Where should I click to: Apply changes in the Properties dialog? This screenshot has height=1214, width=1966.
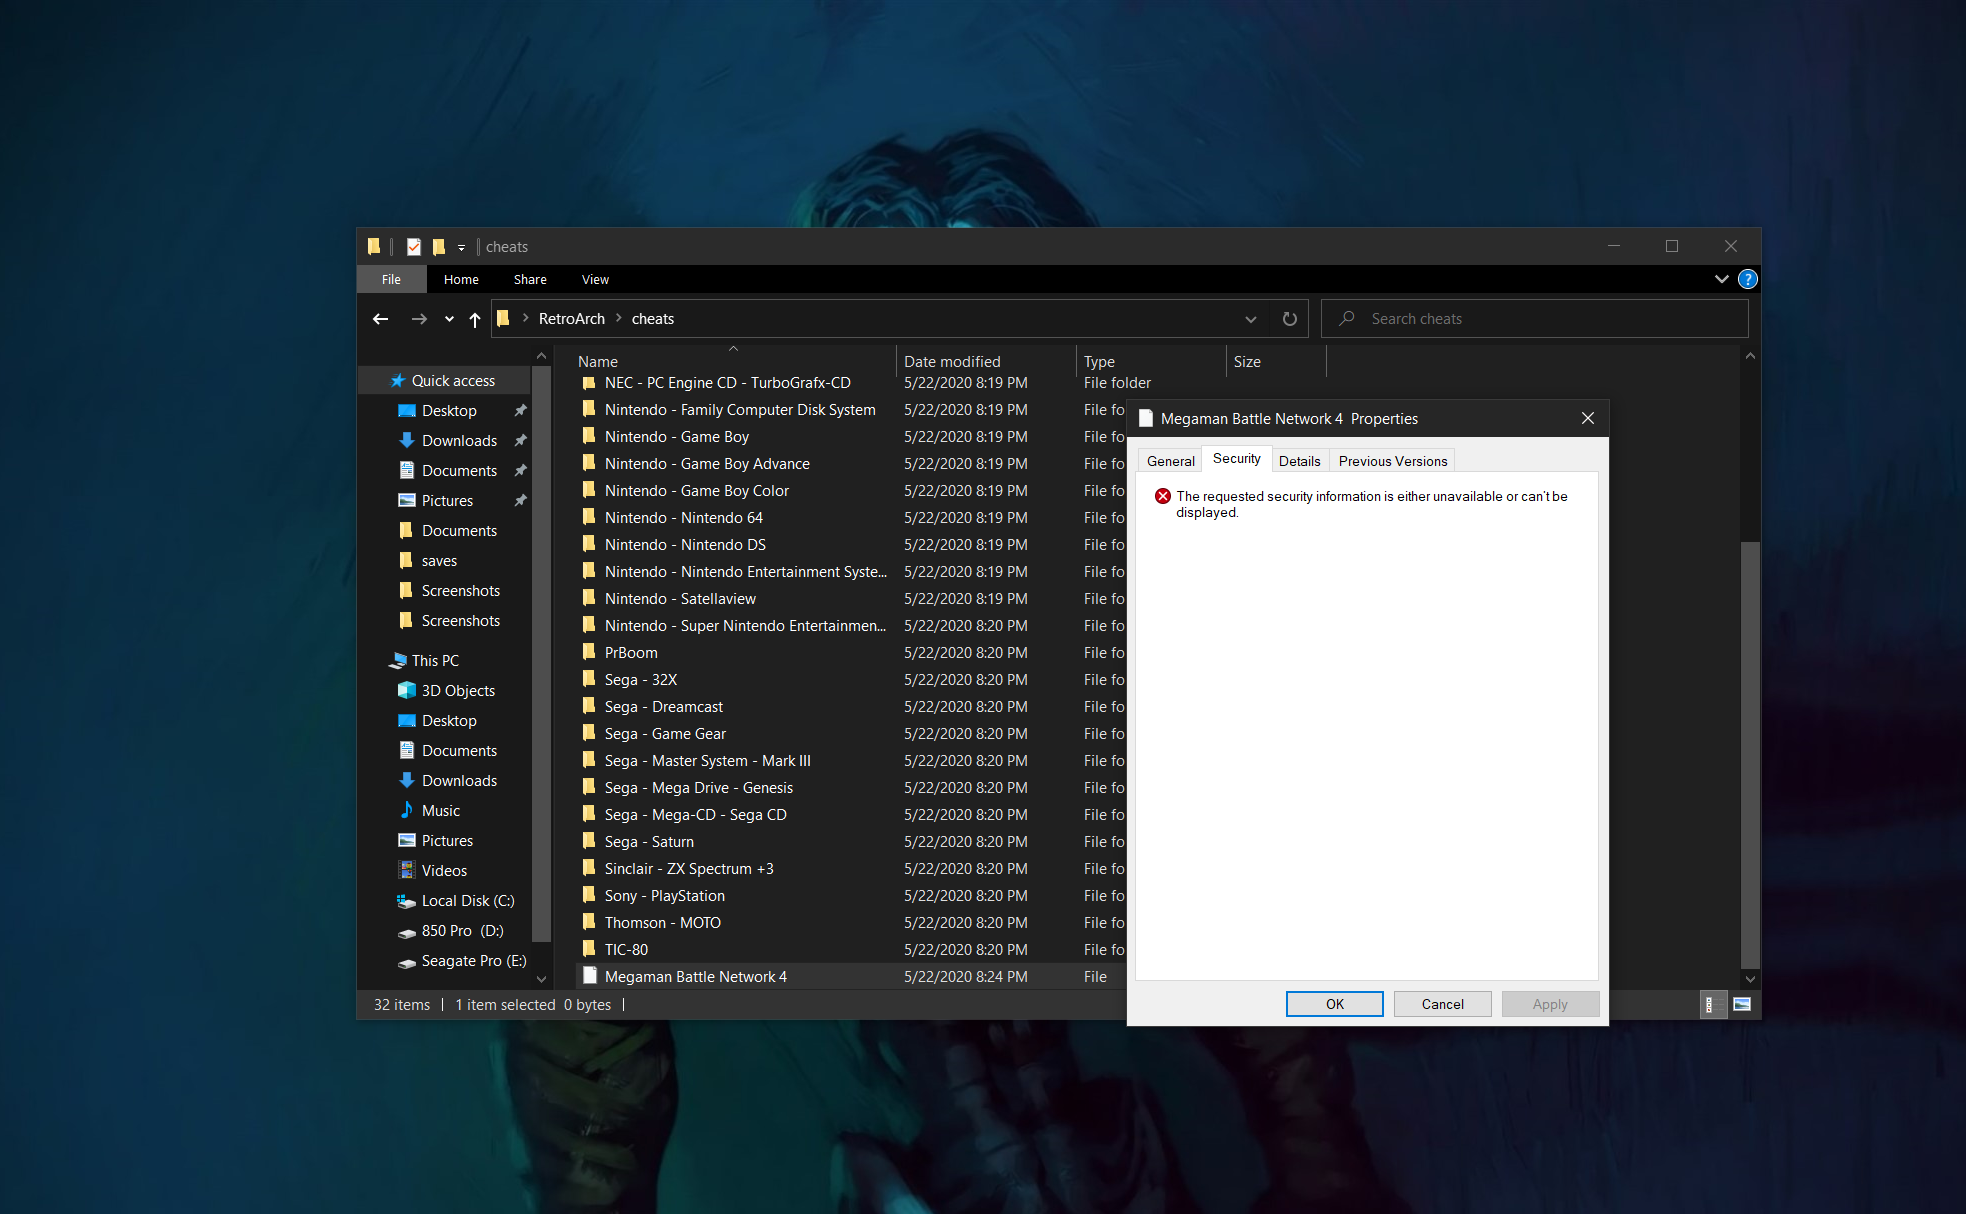pyautogui.click(x=1550, y=1004)
